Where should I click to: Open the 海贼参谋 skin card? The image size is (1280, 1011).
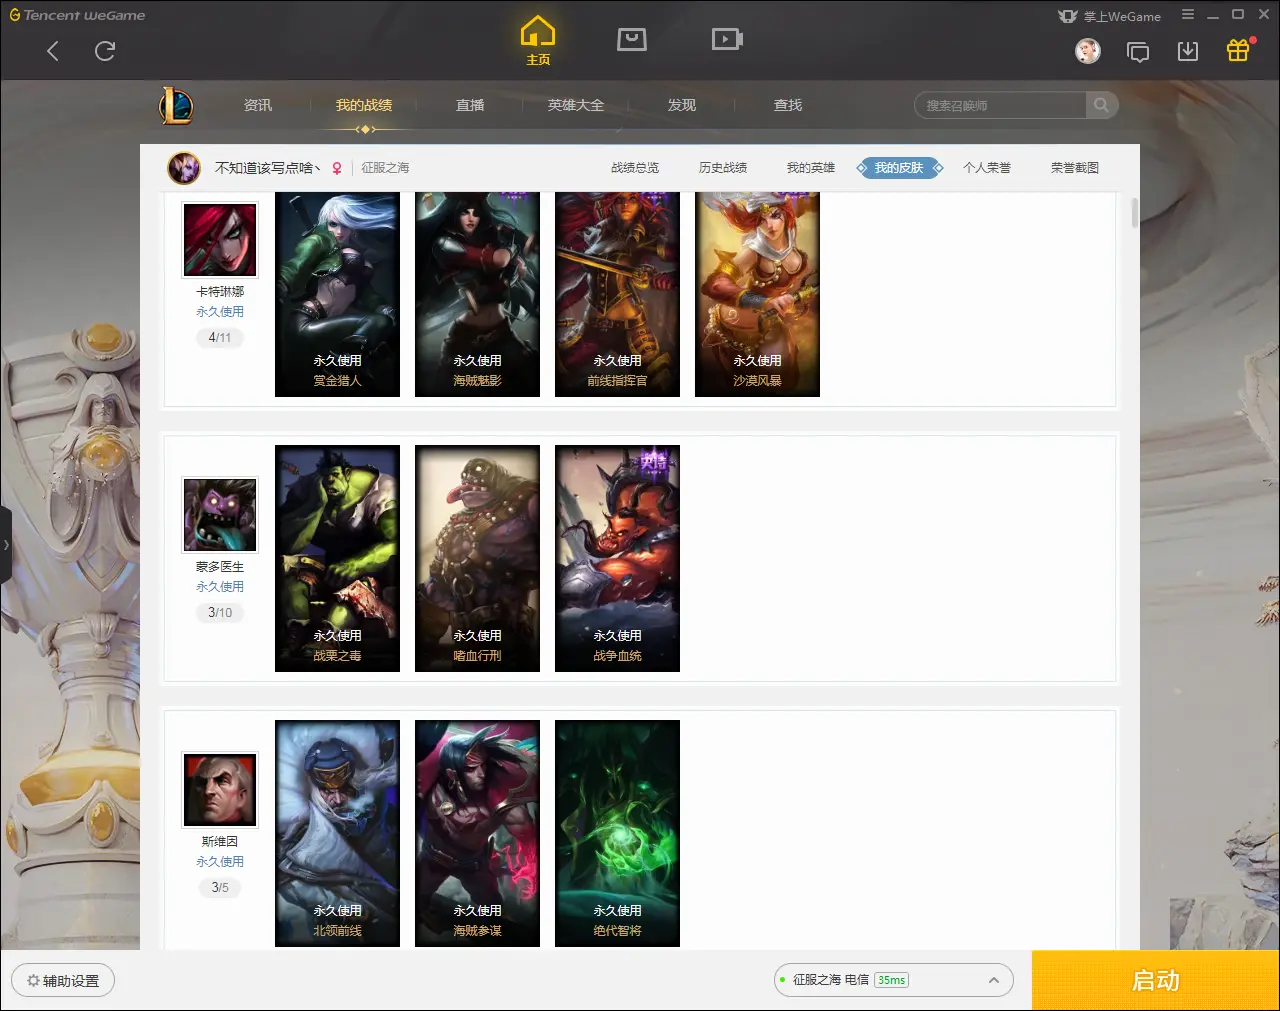tap(477, 833)
